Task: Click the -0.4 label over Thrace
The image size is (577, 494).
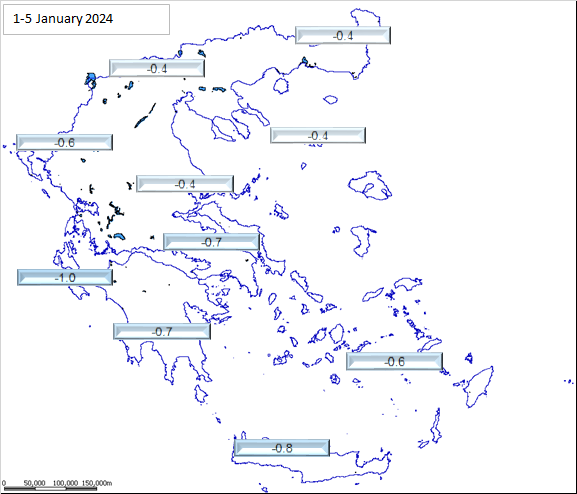Action: [x=343, y=35]
